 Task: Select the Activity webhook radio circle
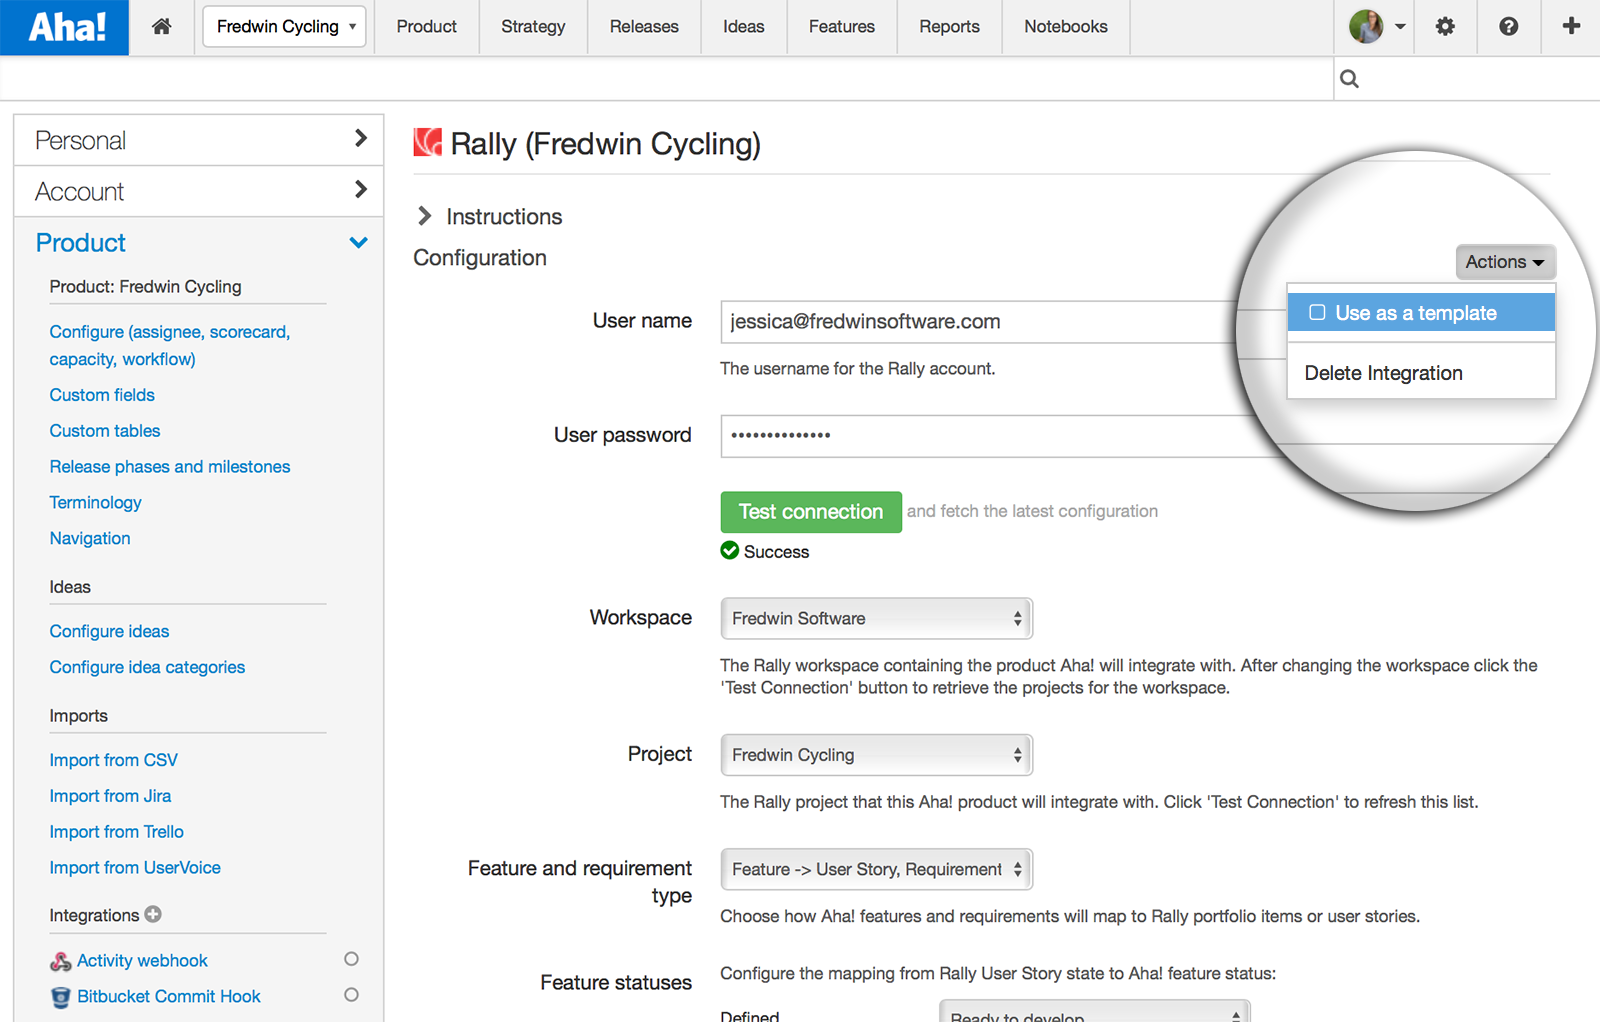(351, 959)
